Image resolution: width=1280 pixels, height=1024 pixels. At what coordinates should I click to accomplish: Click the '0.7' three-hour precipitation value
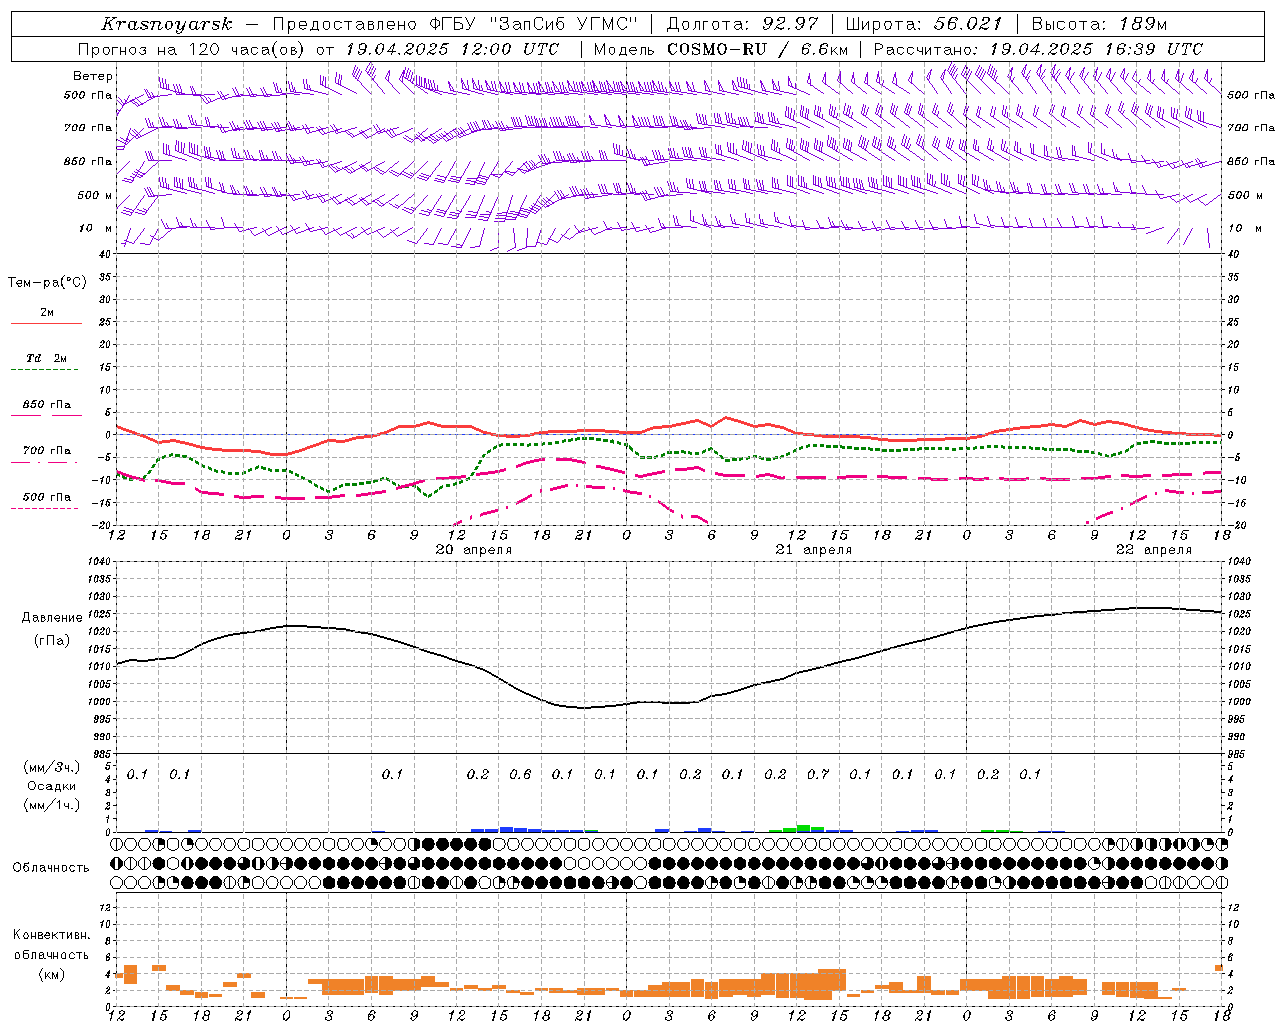click(818, 775)
